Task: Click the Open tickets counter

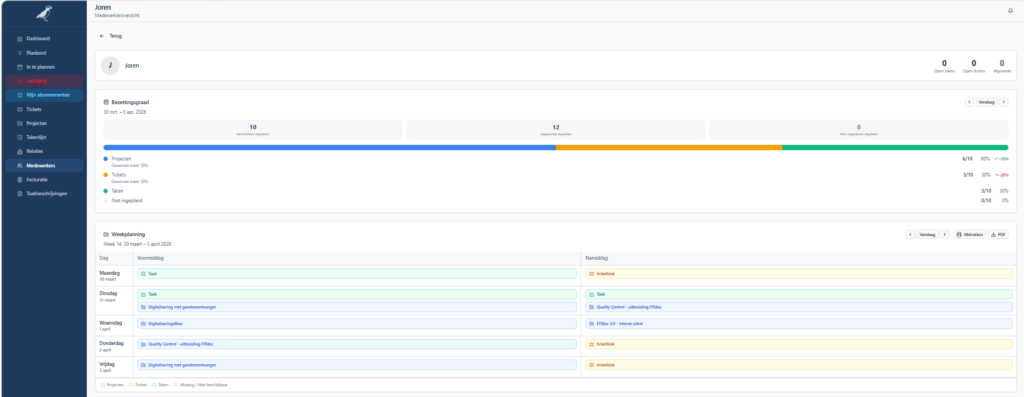Action: pyautogui.click(x=973, y=66)
